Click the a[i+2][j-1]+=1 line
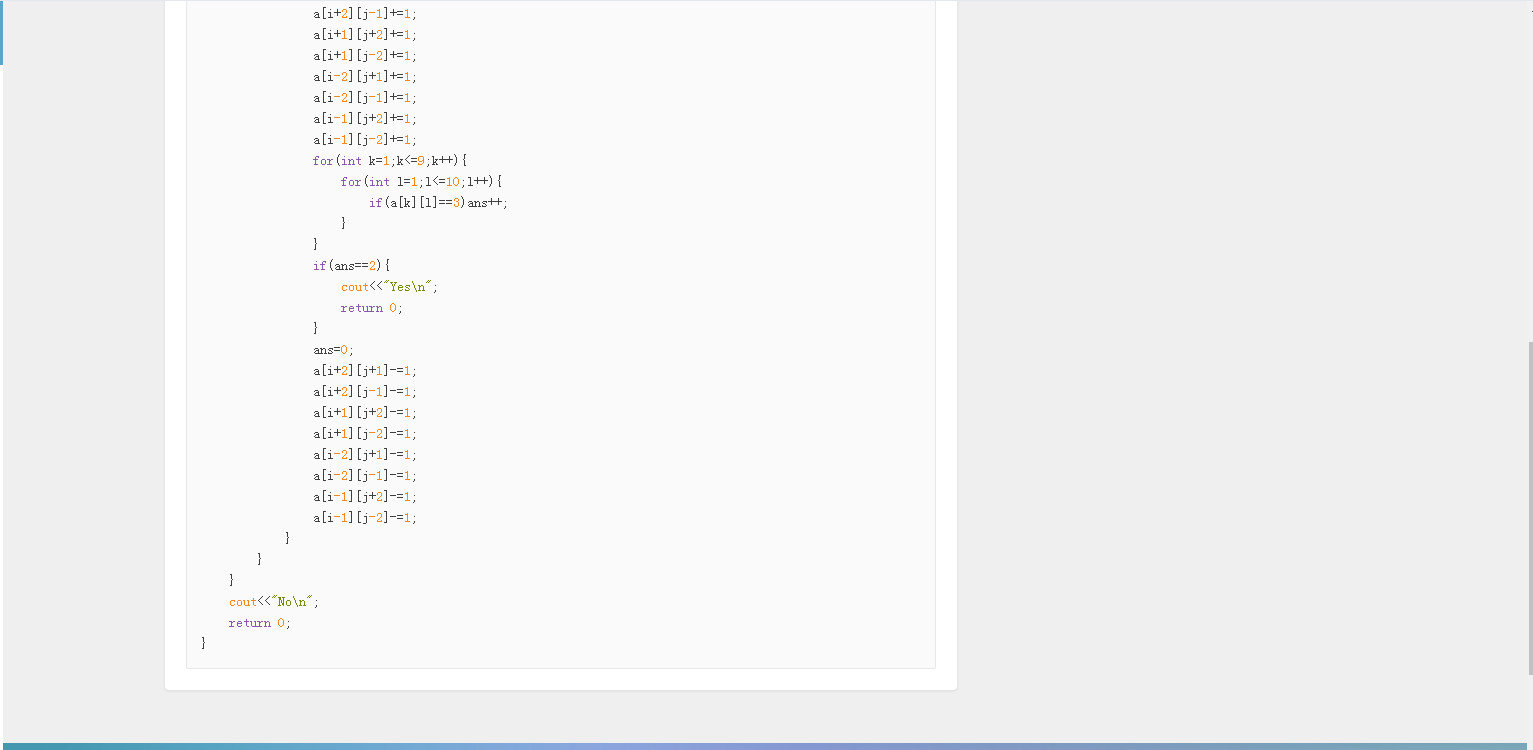 [x=365, y=14]
